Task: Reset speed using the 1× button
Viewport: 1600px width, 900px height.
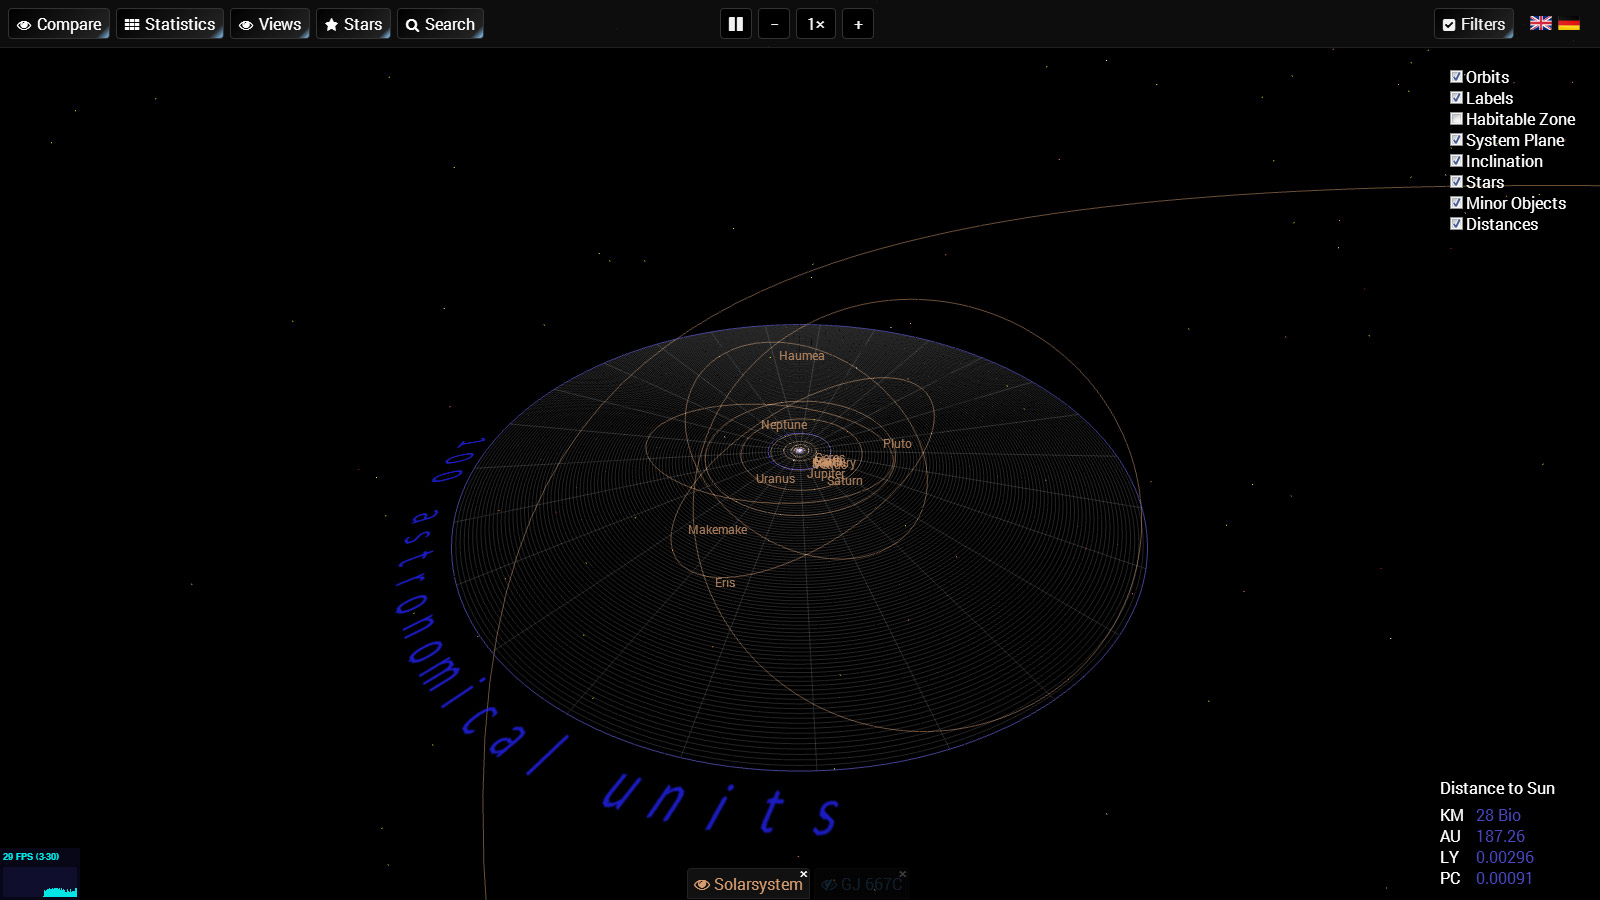Action: 816,24
